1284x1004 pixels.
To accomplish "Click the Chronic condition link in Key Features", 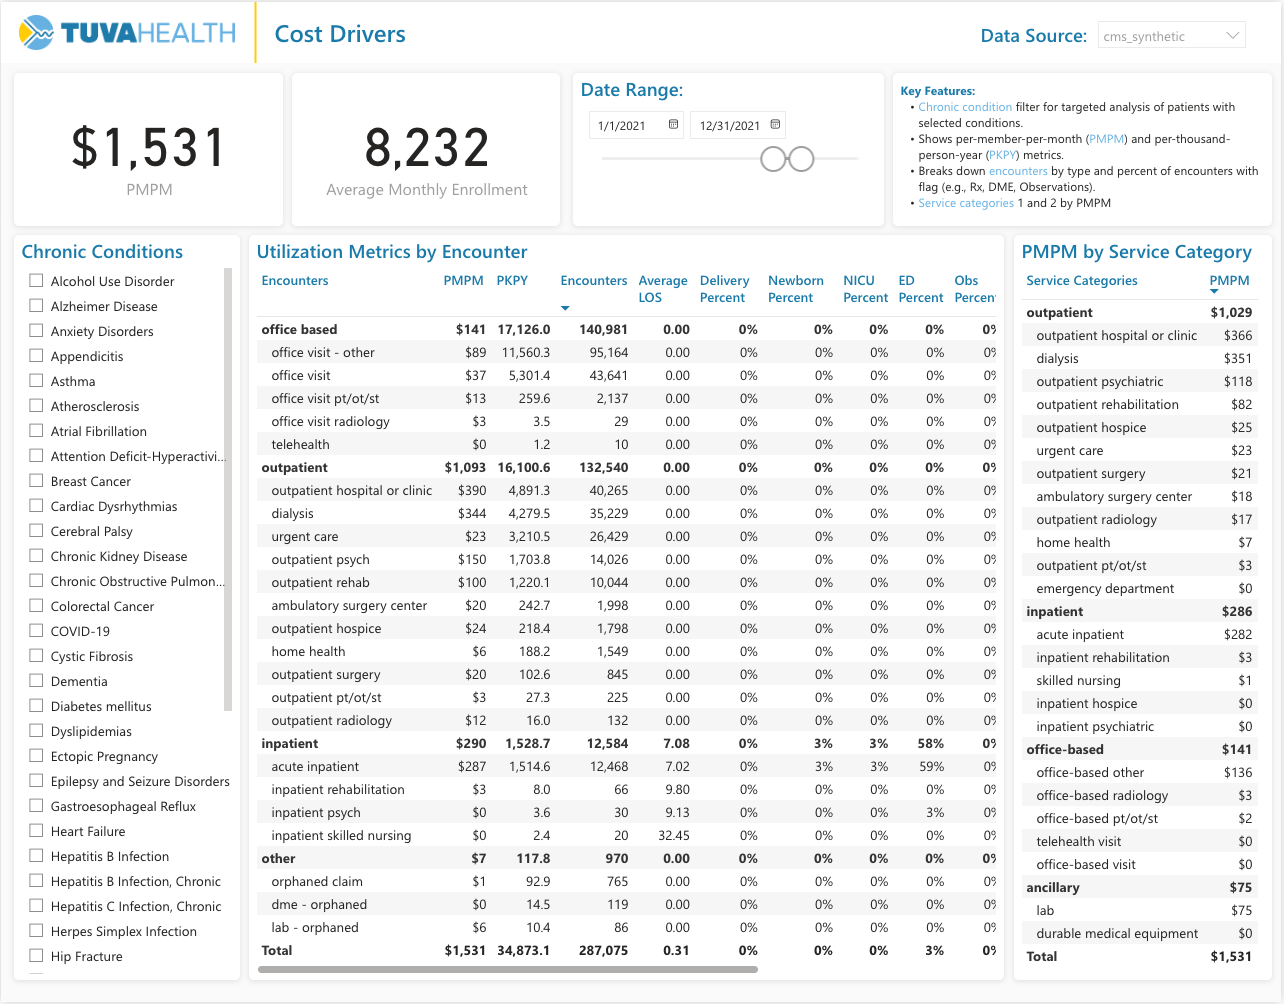I will coord(965,107).
